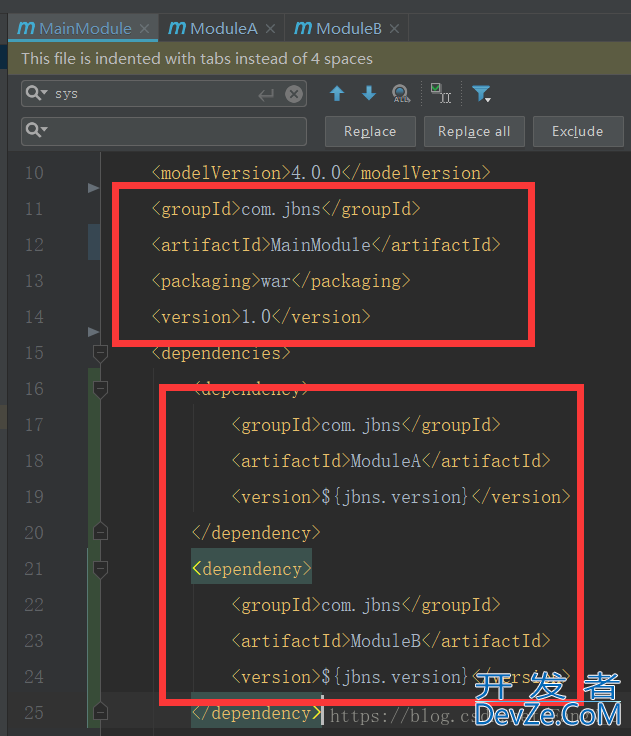Screen dimensions: 631x736
Task: Click the Replace all button
Action: tap(474, 131)
